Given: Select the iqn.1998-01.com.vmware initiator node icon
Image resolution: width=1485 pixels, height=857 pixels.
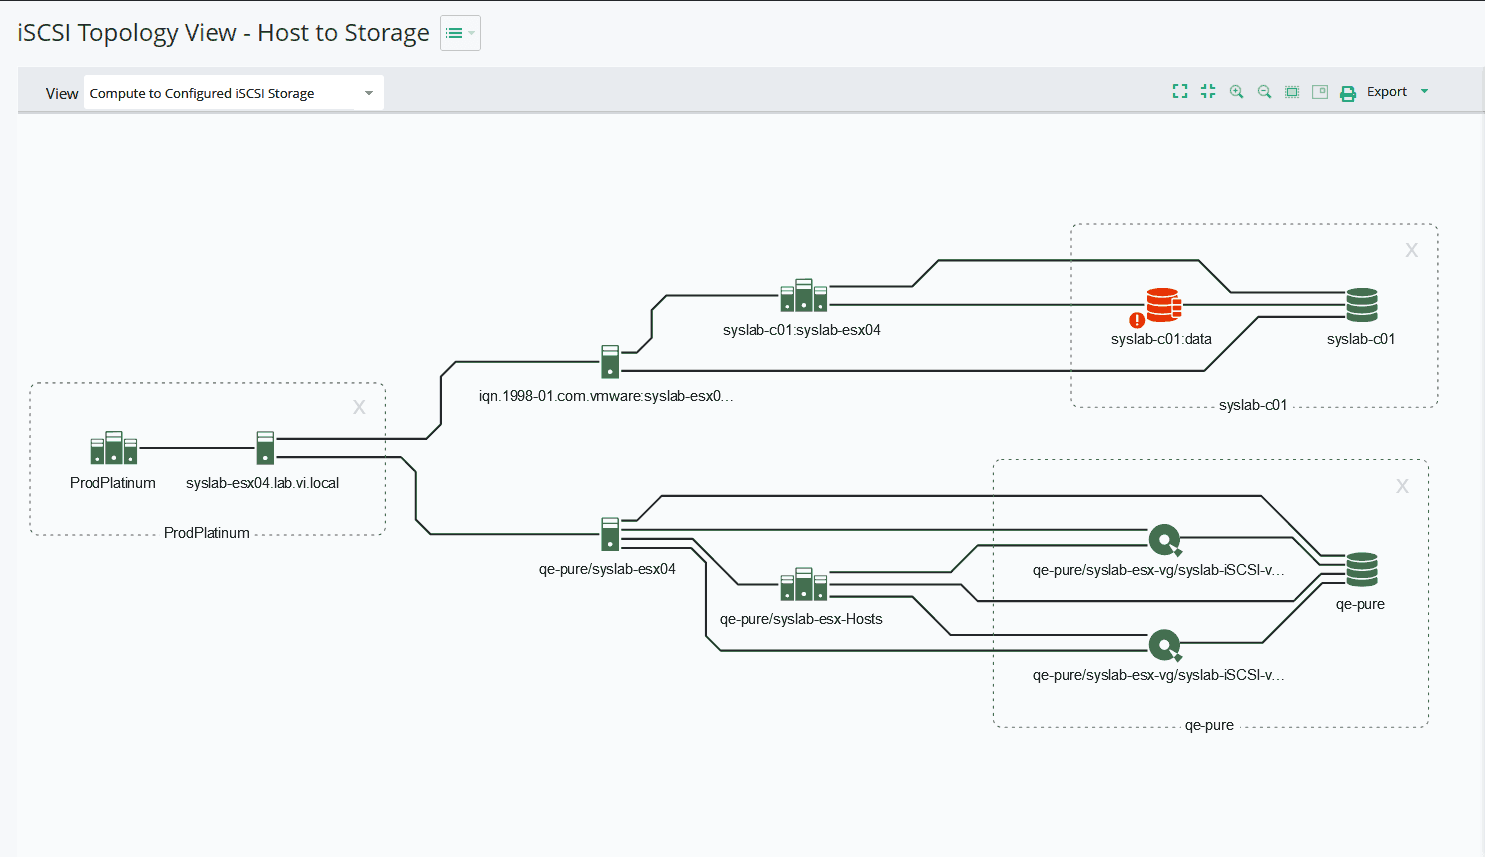Looking at the screenshot, I should coord(610,362).
